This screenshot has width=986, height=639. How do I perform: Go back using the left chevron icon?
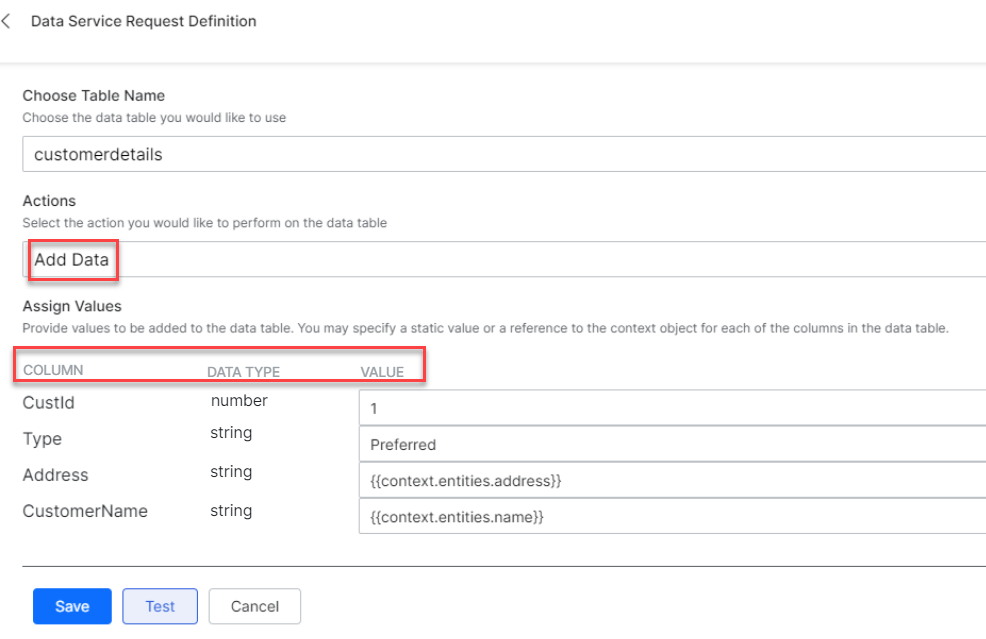[x=8, y=21]
